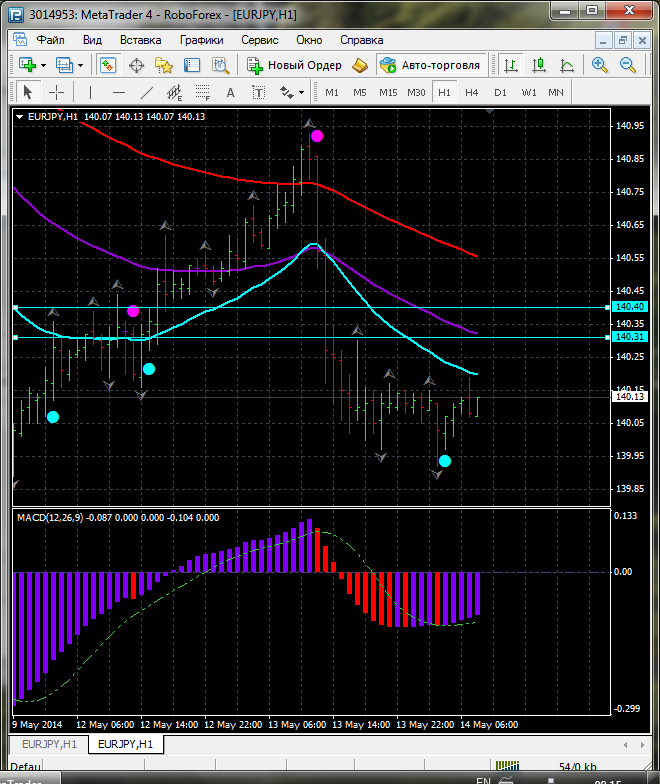Open the Файл menu

[x=50, y=40]
